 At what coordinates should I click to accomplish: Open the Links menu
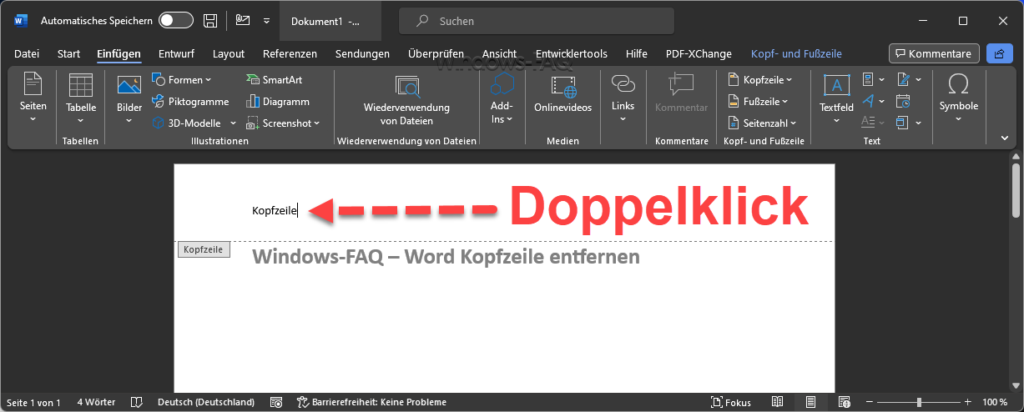(623, 99)
